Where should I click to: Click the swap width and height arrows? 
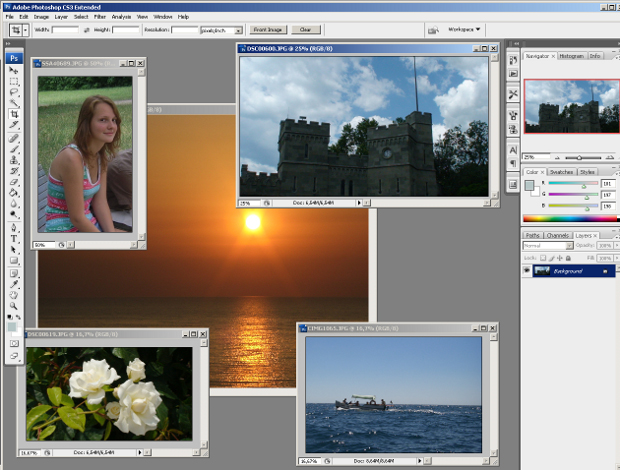[87, 30]
